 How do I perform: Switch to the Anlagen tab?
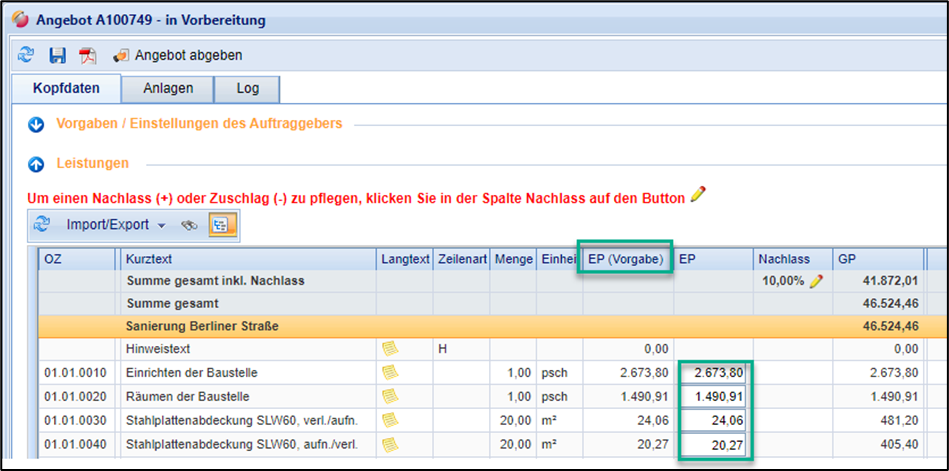(x=168, y=88)
